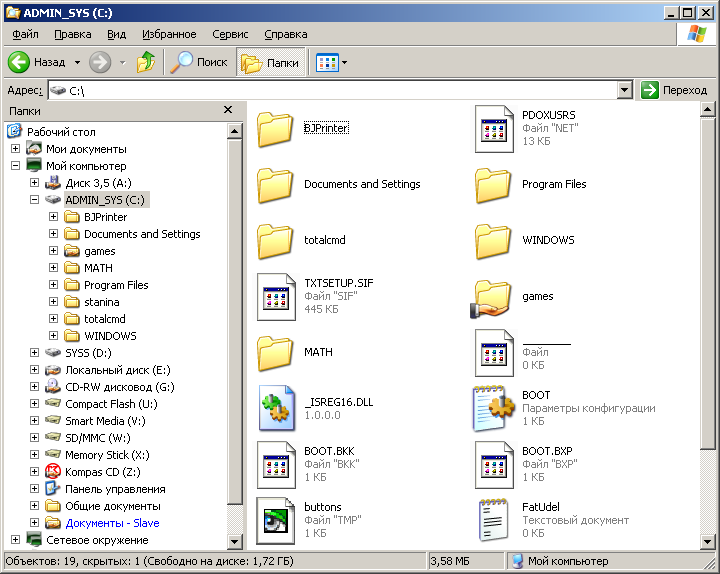Open the Views icon menu
The image size is (720, 574).
(327, 62)
